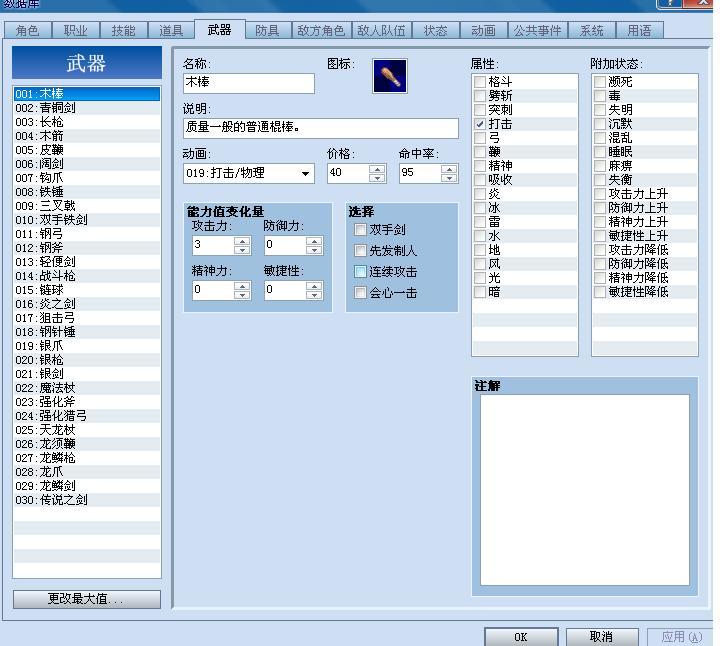Decrease the 价格 value with down arrow
The image size is (720, 646).
(377, 178)
